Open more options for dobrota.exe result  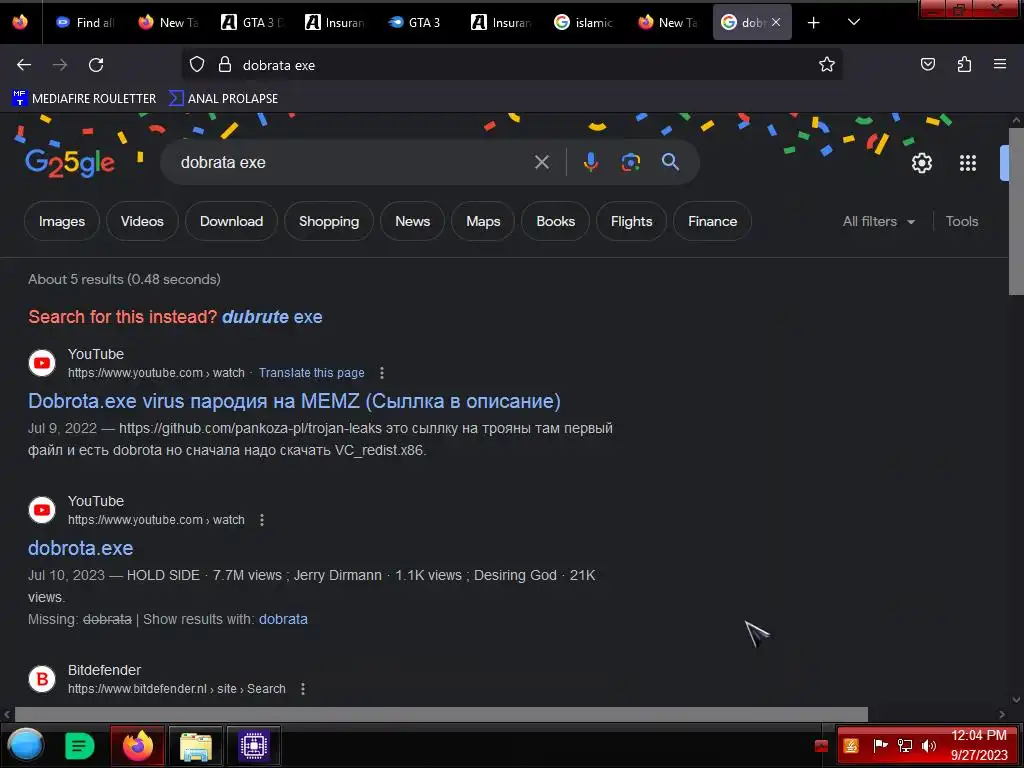point(262,520)
